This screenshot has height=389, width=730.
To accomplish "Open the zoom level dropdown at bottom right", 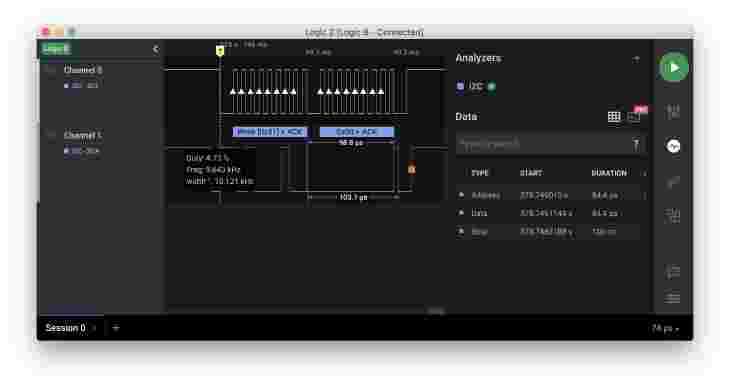I will (665, 329).
